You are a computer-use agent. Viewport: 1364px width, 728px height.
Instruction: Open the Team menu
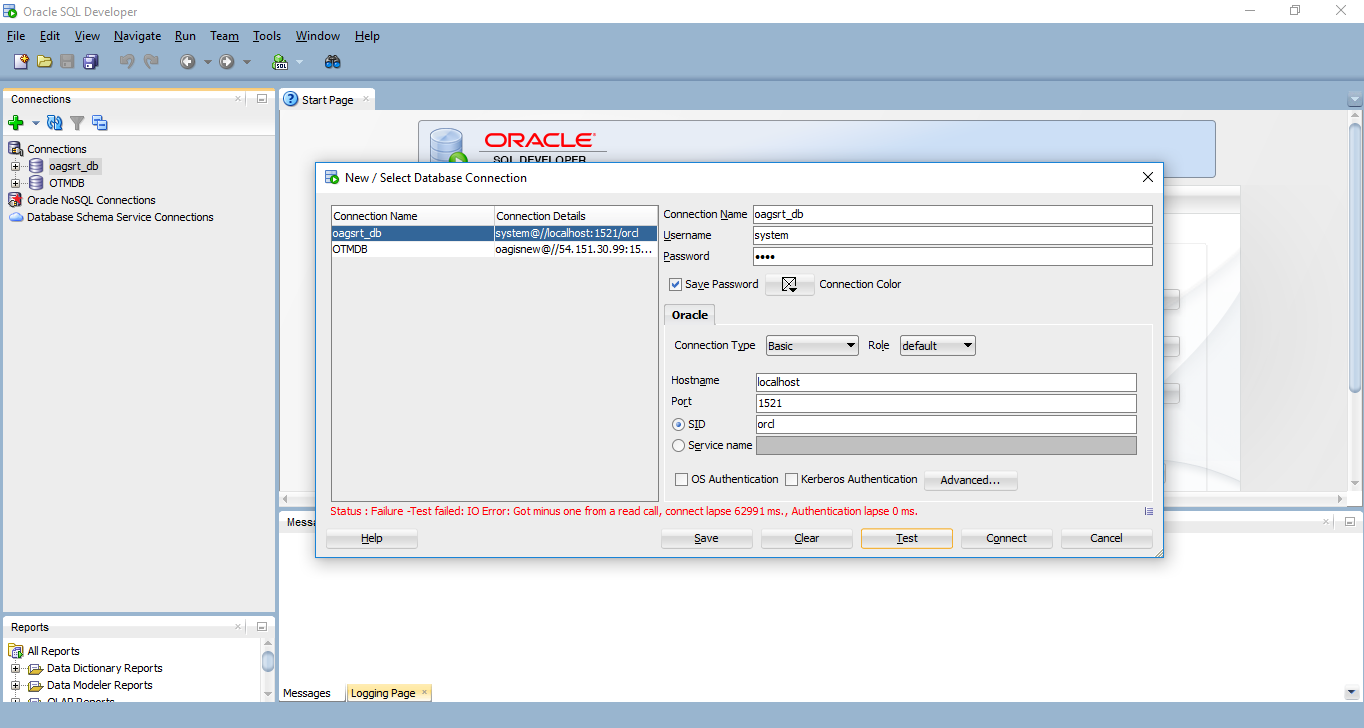point(224,36)
